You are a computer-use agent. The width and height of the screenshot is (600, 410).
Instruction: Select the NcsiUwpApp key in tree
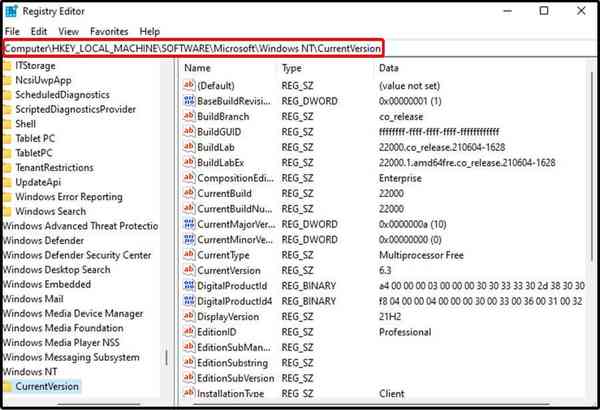(x=43, y=80)
